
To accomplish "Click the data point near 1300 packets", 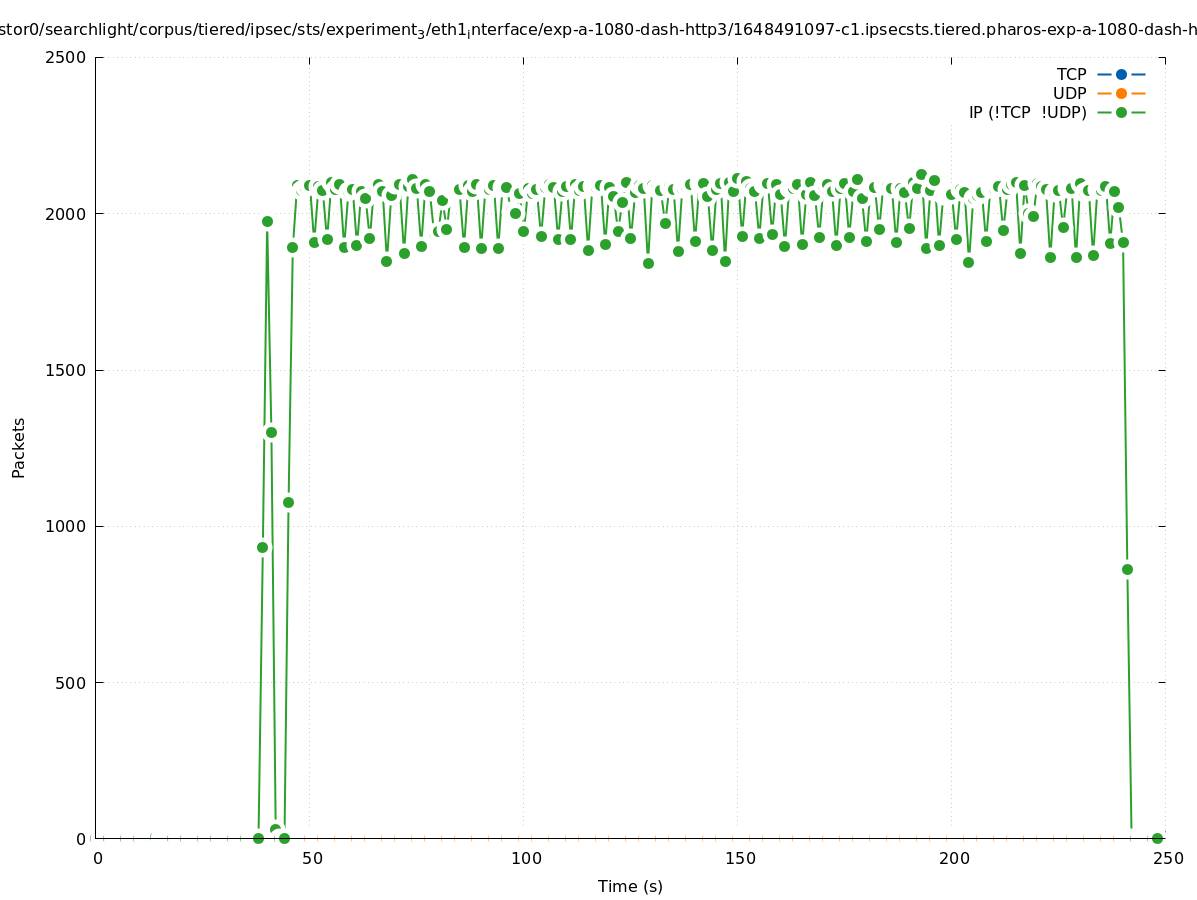I will point(271,432).
